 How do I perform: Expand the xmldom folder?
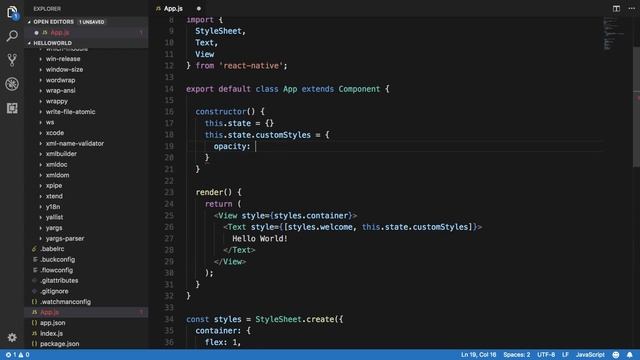pos(57,175)
